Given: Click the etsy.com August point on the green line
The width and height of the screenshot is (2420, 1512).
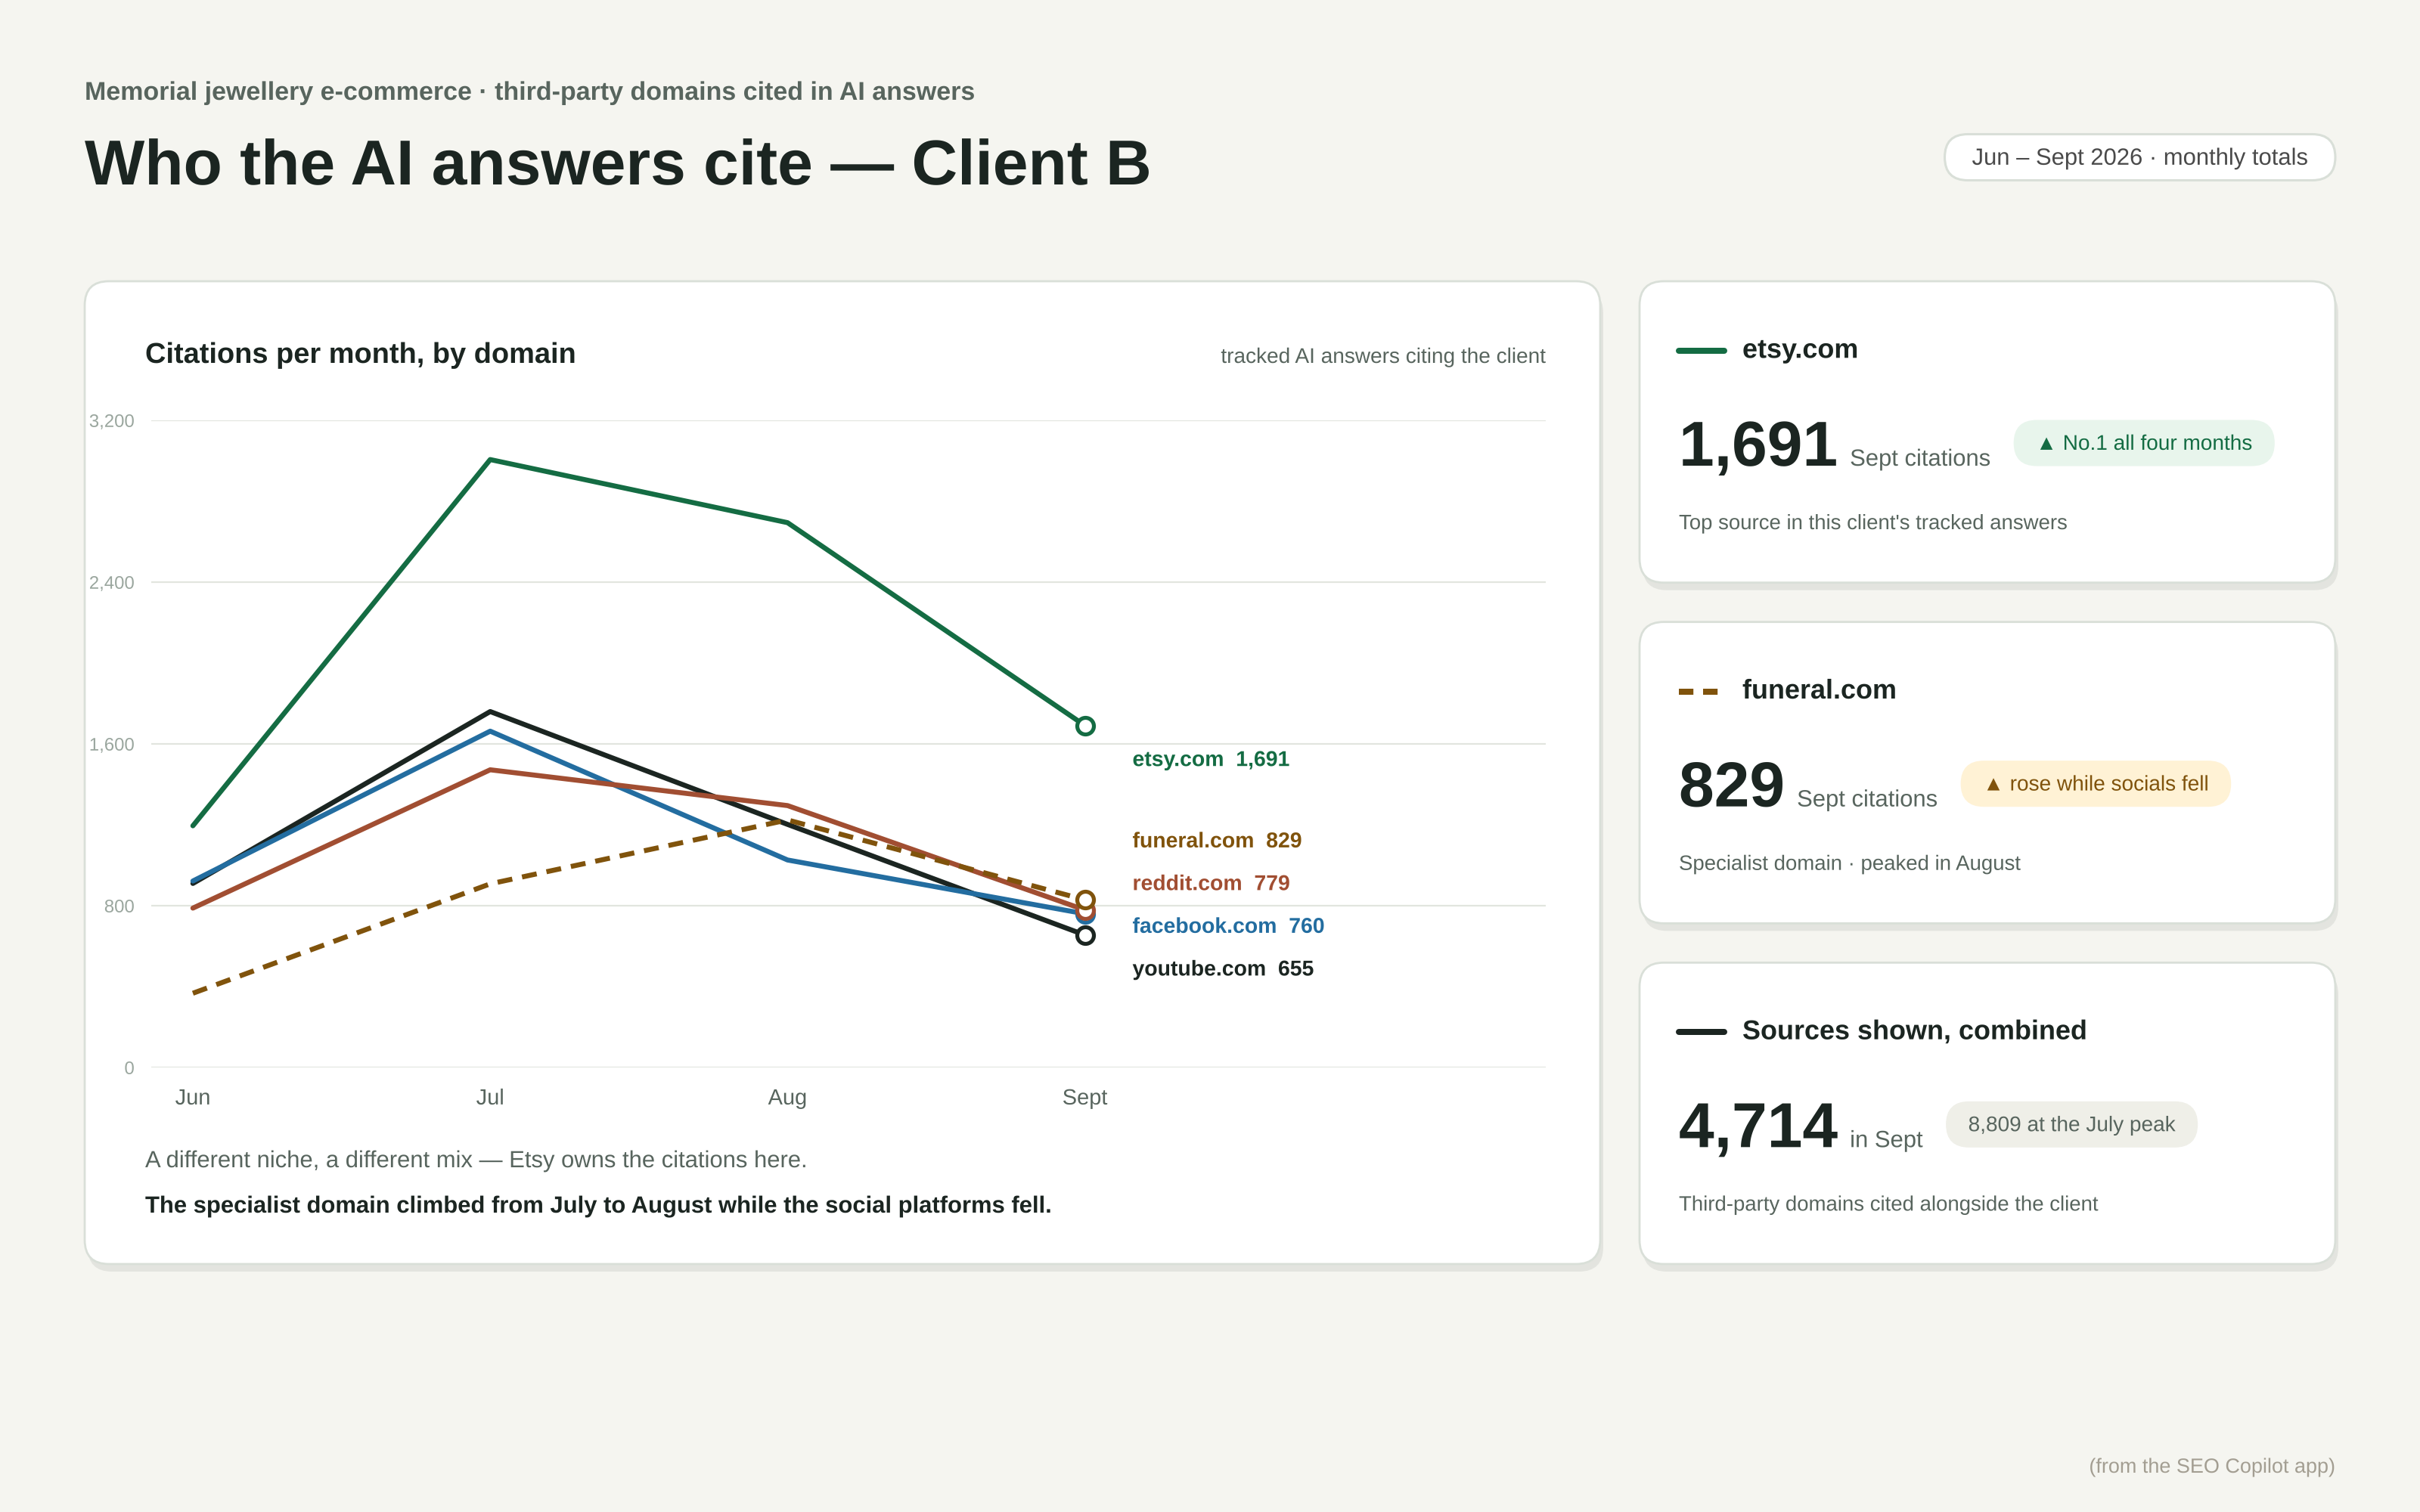Looking at the screenshot, I should (x=788, y=523).
